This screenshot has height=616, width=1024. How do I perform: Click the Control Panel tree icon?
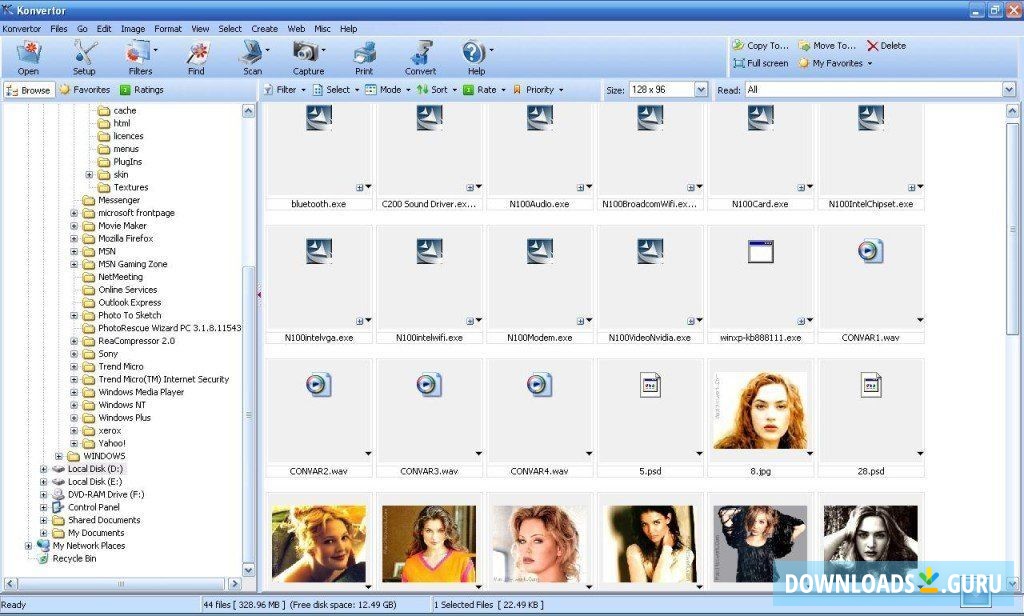tap(58, 508)
